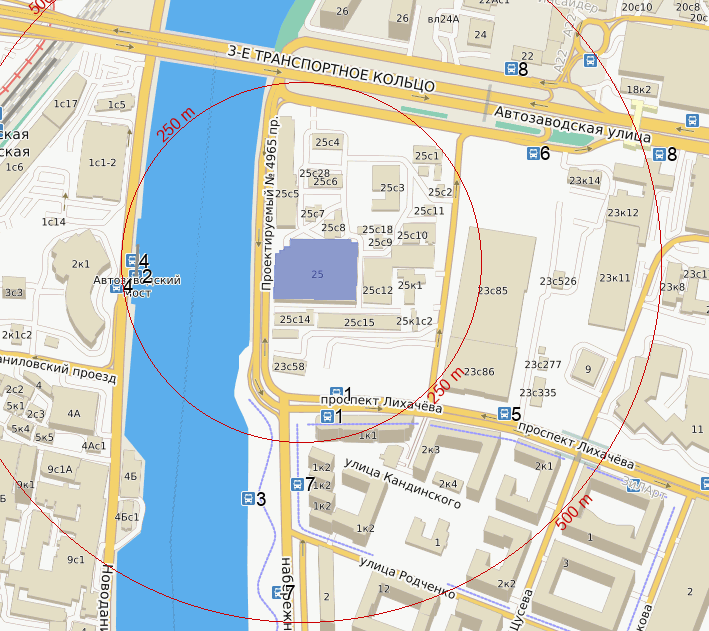This screenshot has height=631, width=709.
Task: Click the 3-Е ТРАНСПОРТНОЕ КОЛЬЦО road label
Action: coord(331,69)
